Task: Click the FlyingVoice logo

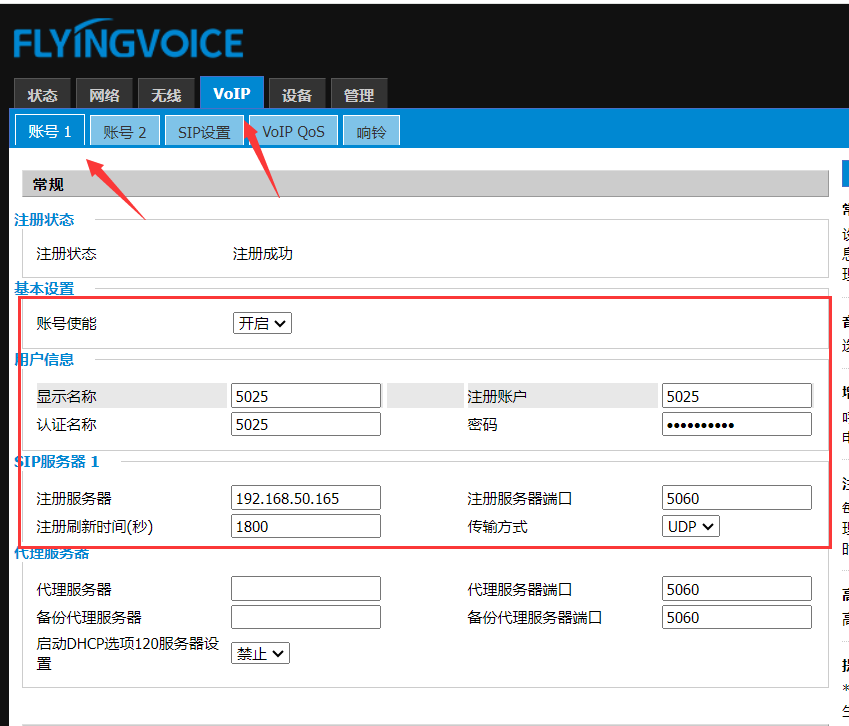Action: point(128,43)
